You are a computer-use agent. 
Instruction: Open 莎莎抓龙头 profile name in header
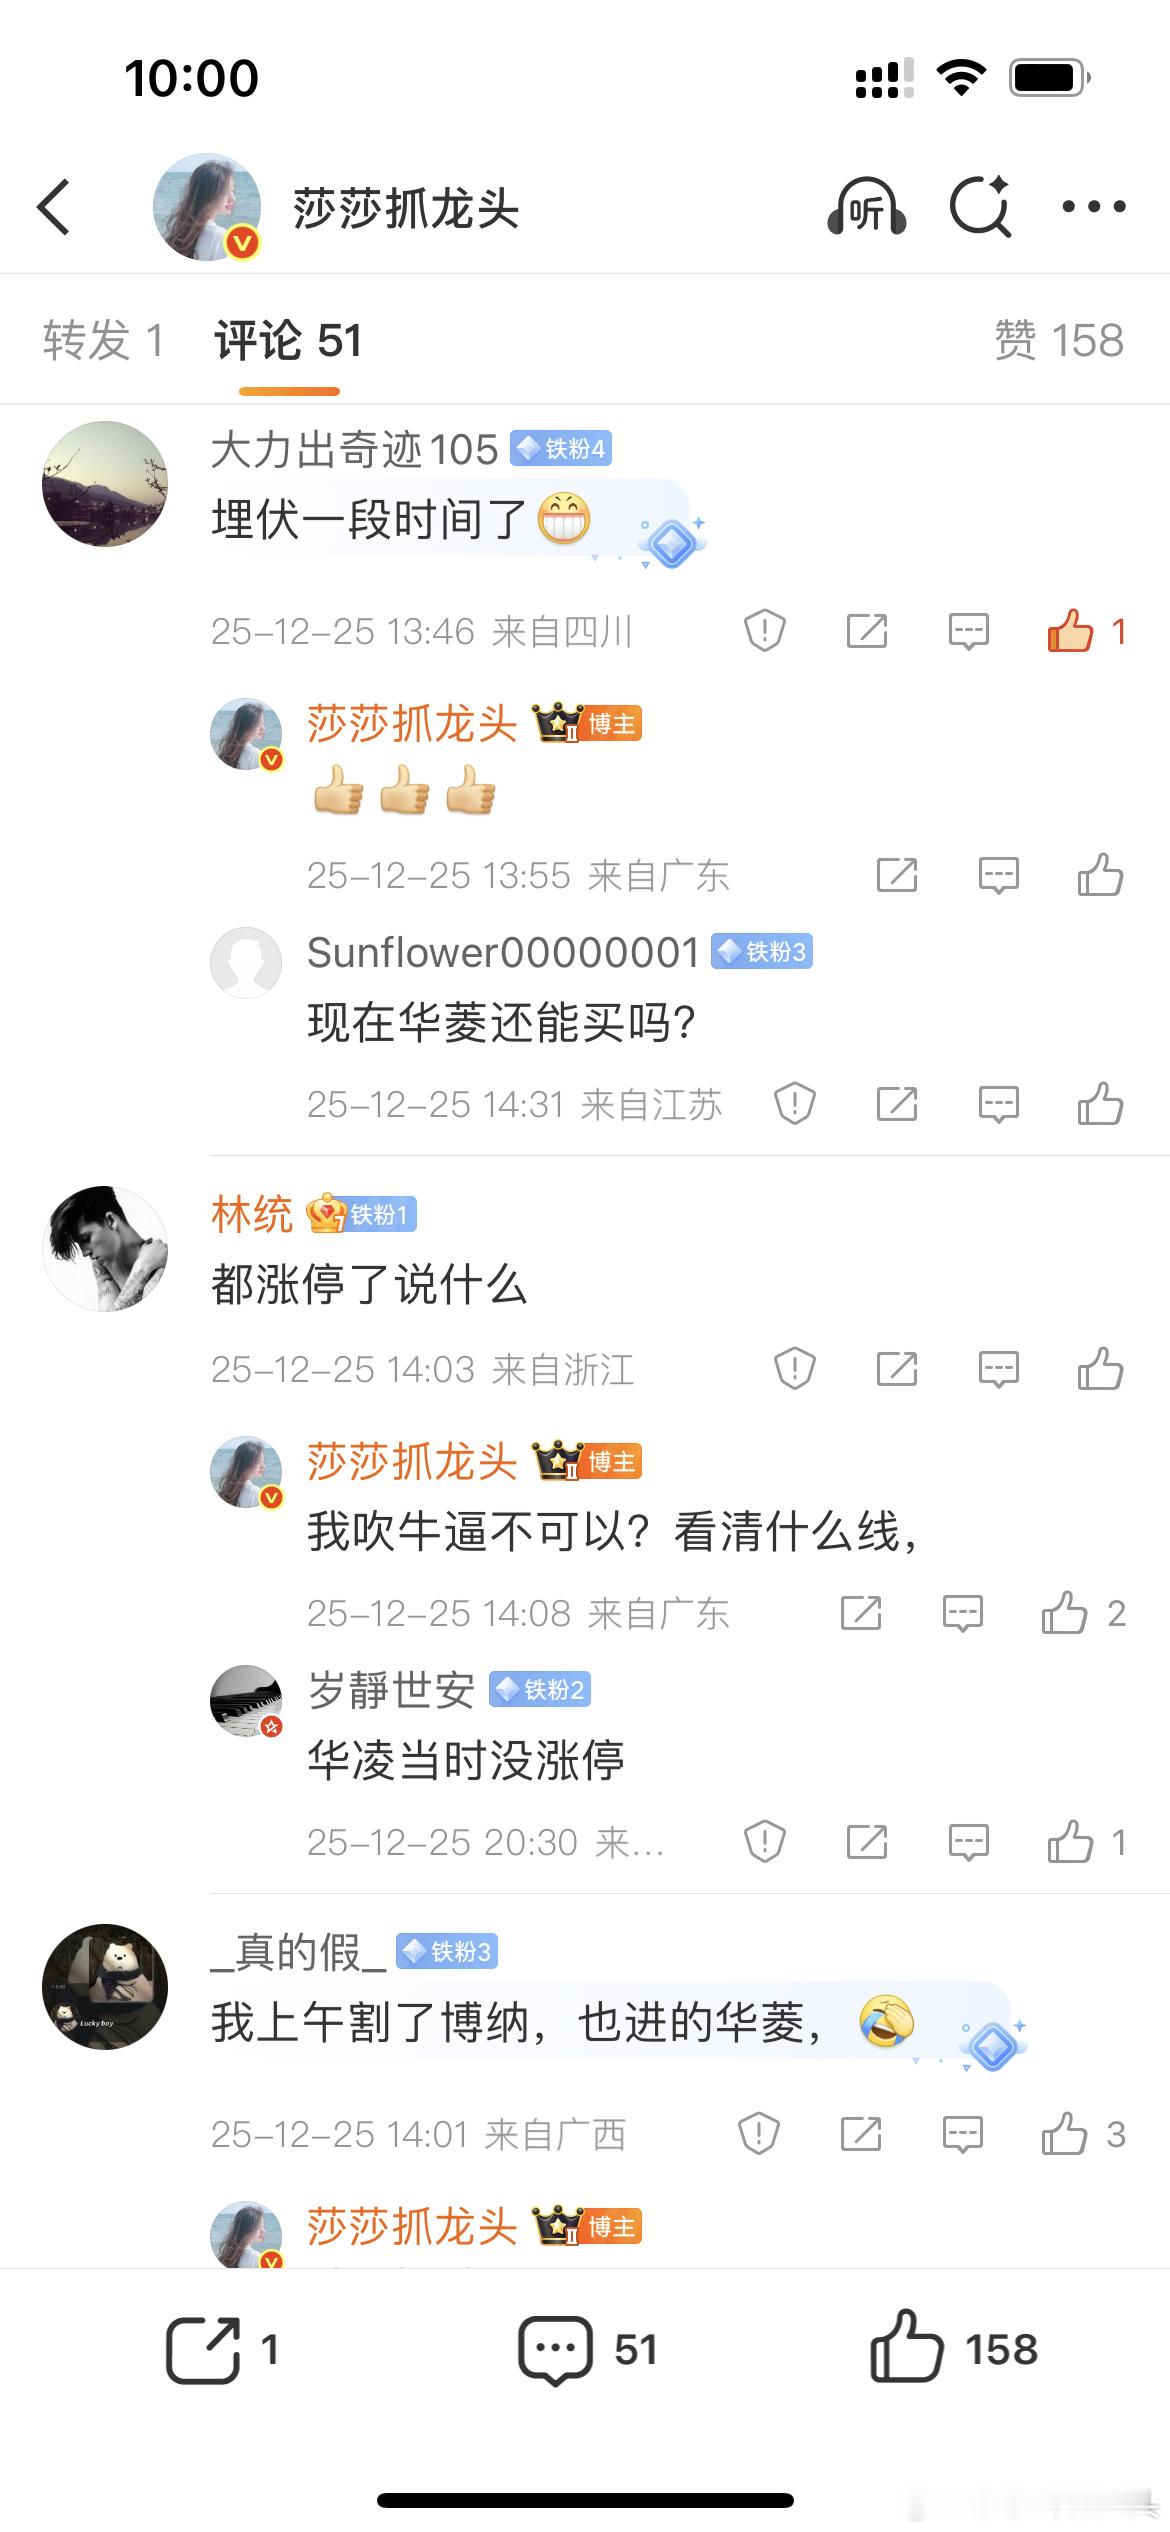406,209
